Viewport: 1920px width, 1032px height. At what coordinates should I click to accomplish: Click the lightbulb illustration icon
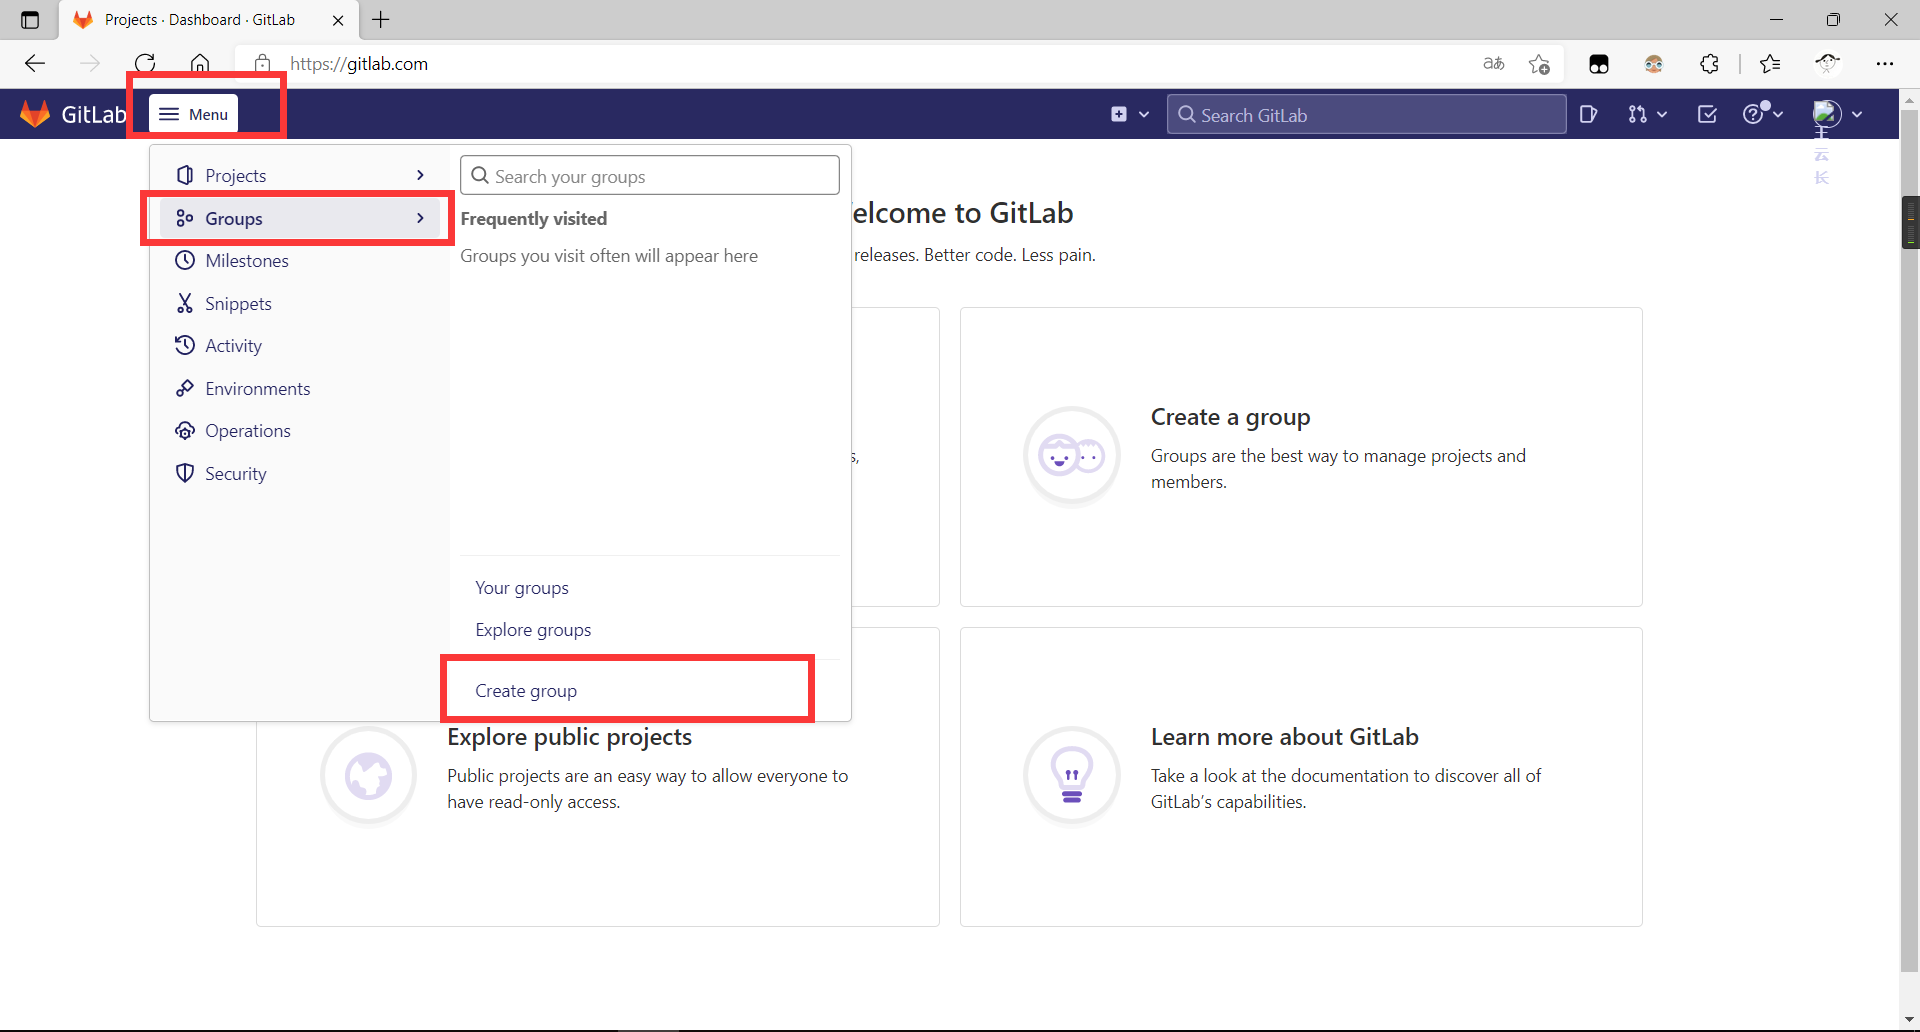[x=1072, y=776]
